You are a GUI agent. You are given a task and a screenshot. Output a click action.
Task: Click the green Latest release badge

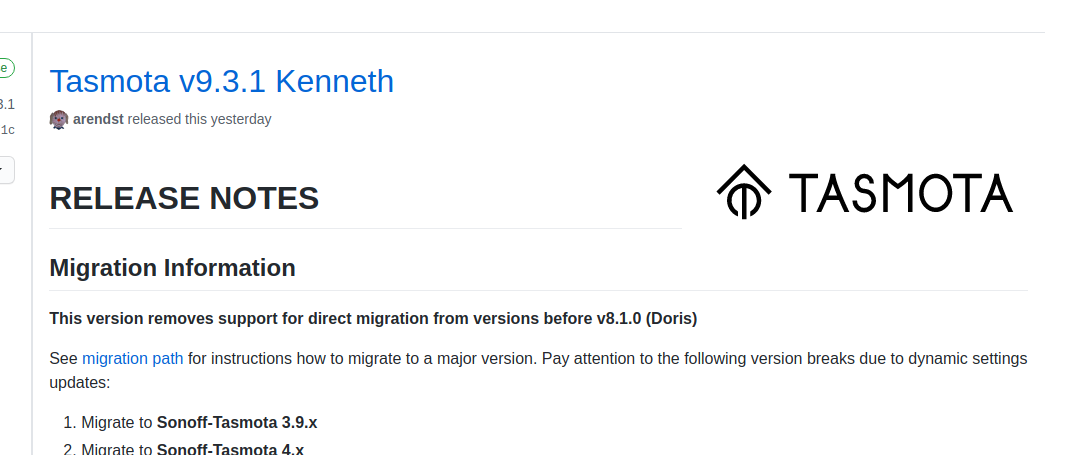click(5, 69)
